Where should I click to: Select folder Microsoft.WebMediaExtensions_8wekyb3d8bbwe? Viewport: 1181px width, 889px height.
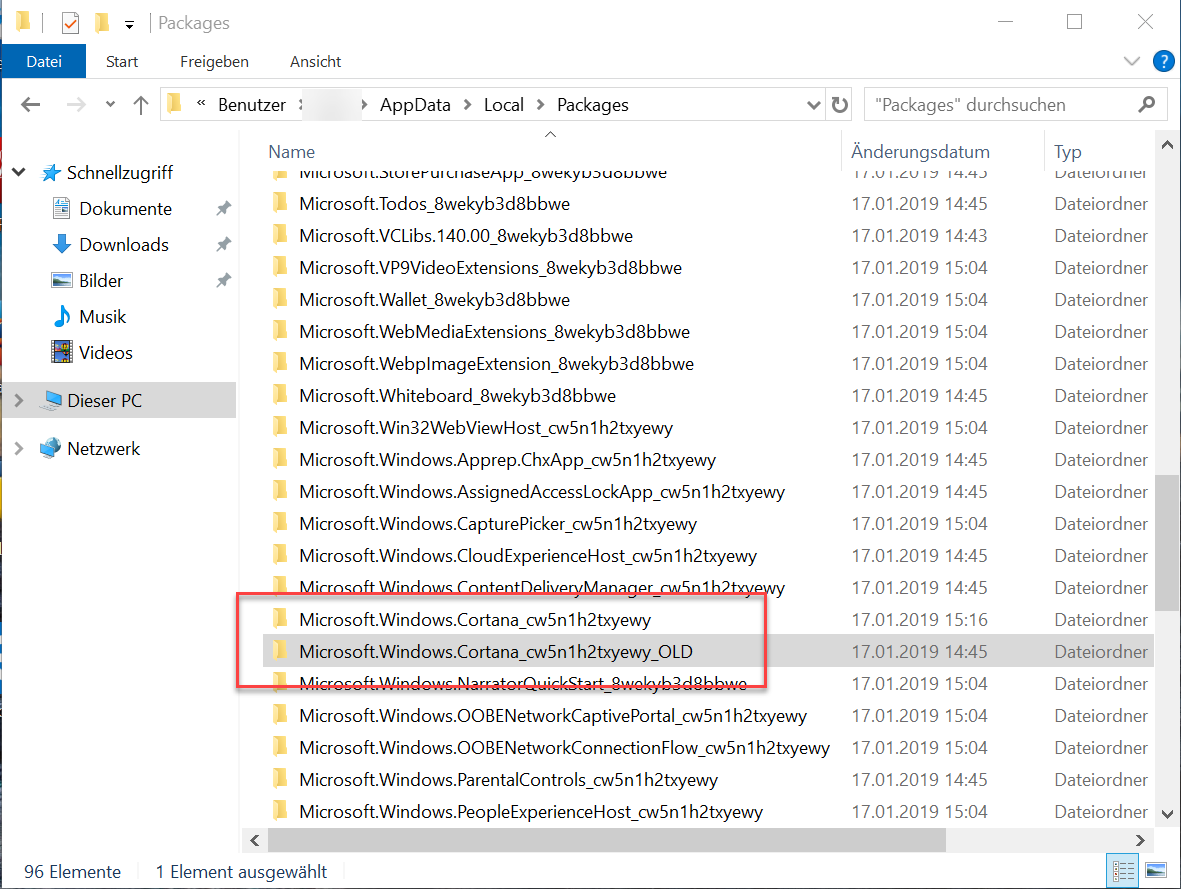tap(494, 332)
